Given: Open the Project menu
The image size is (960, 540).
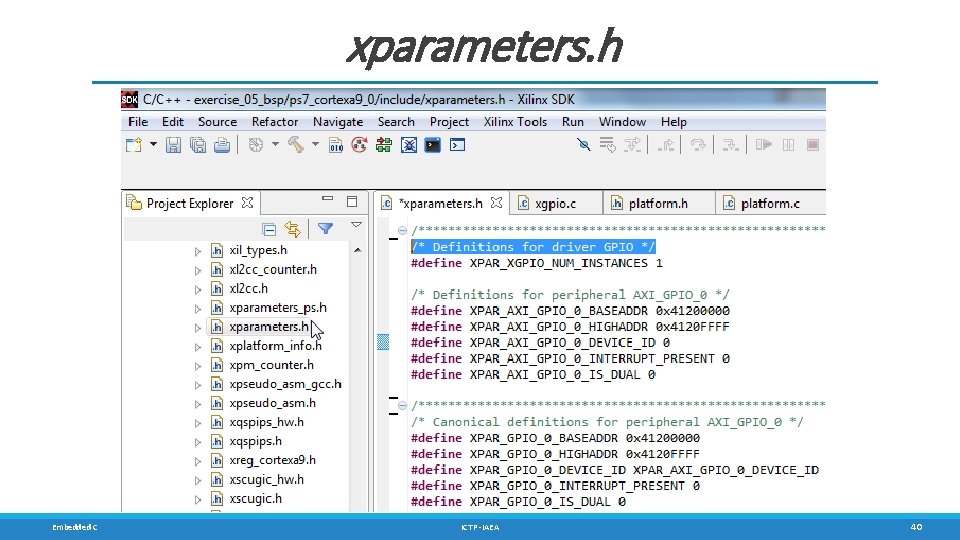Looking at the screenshot, I should 449,122.
